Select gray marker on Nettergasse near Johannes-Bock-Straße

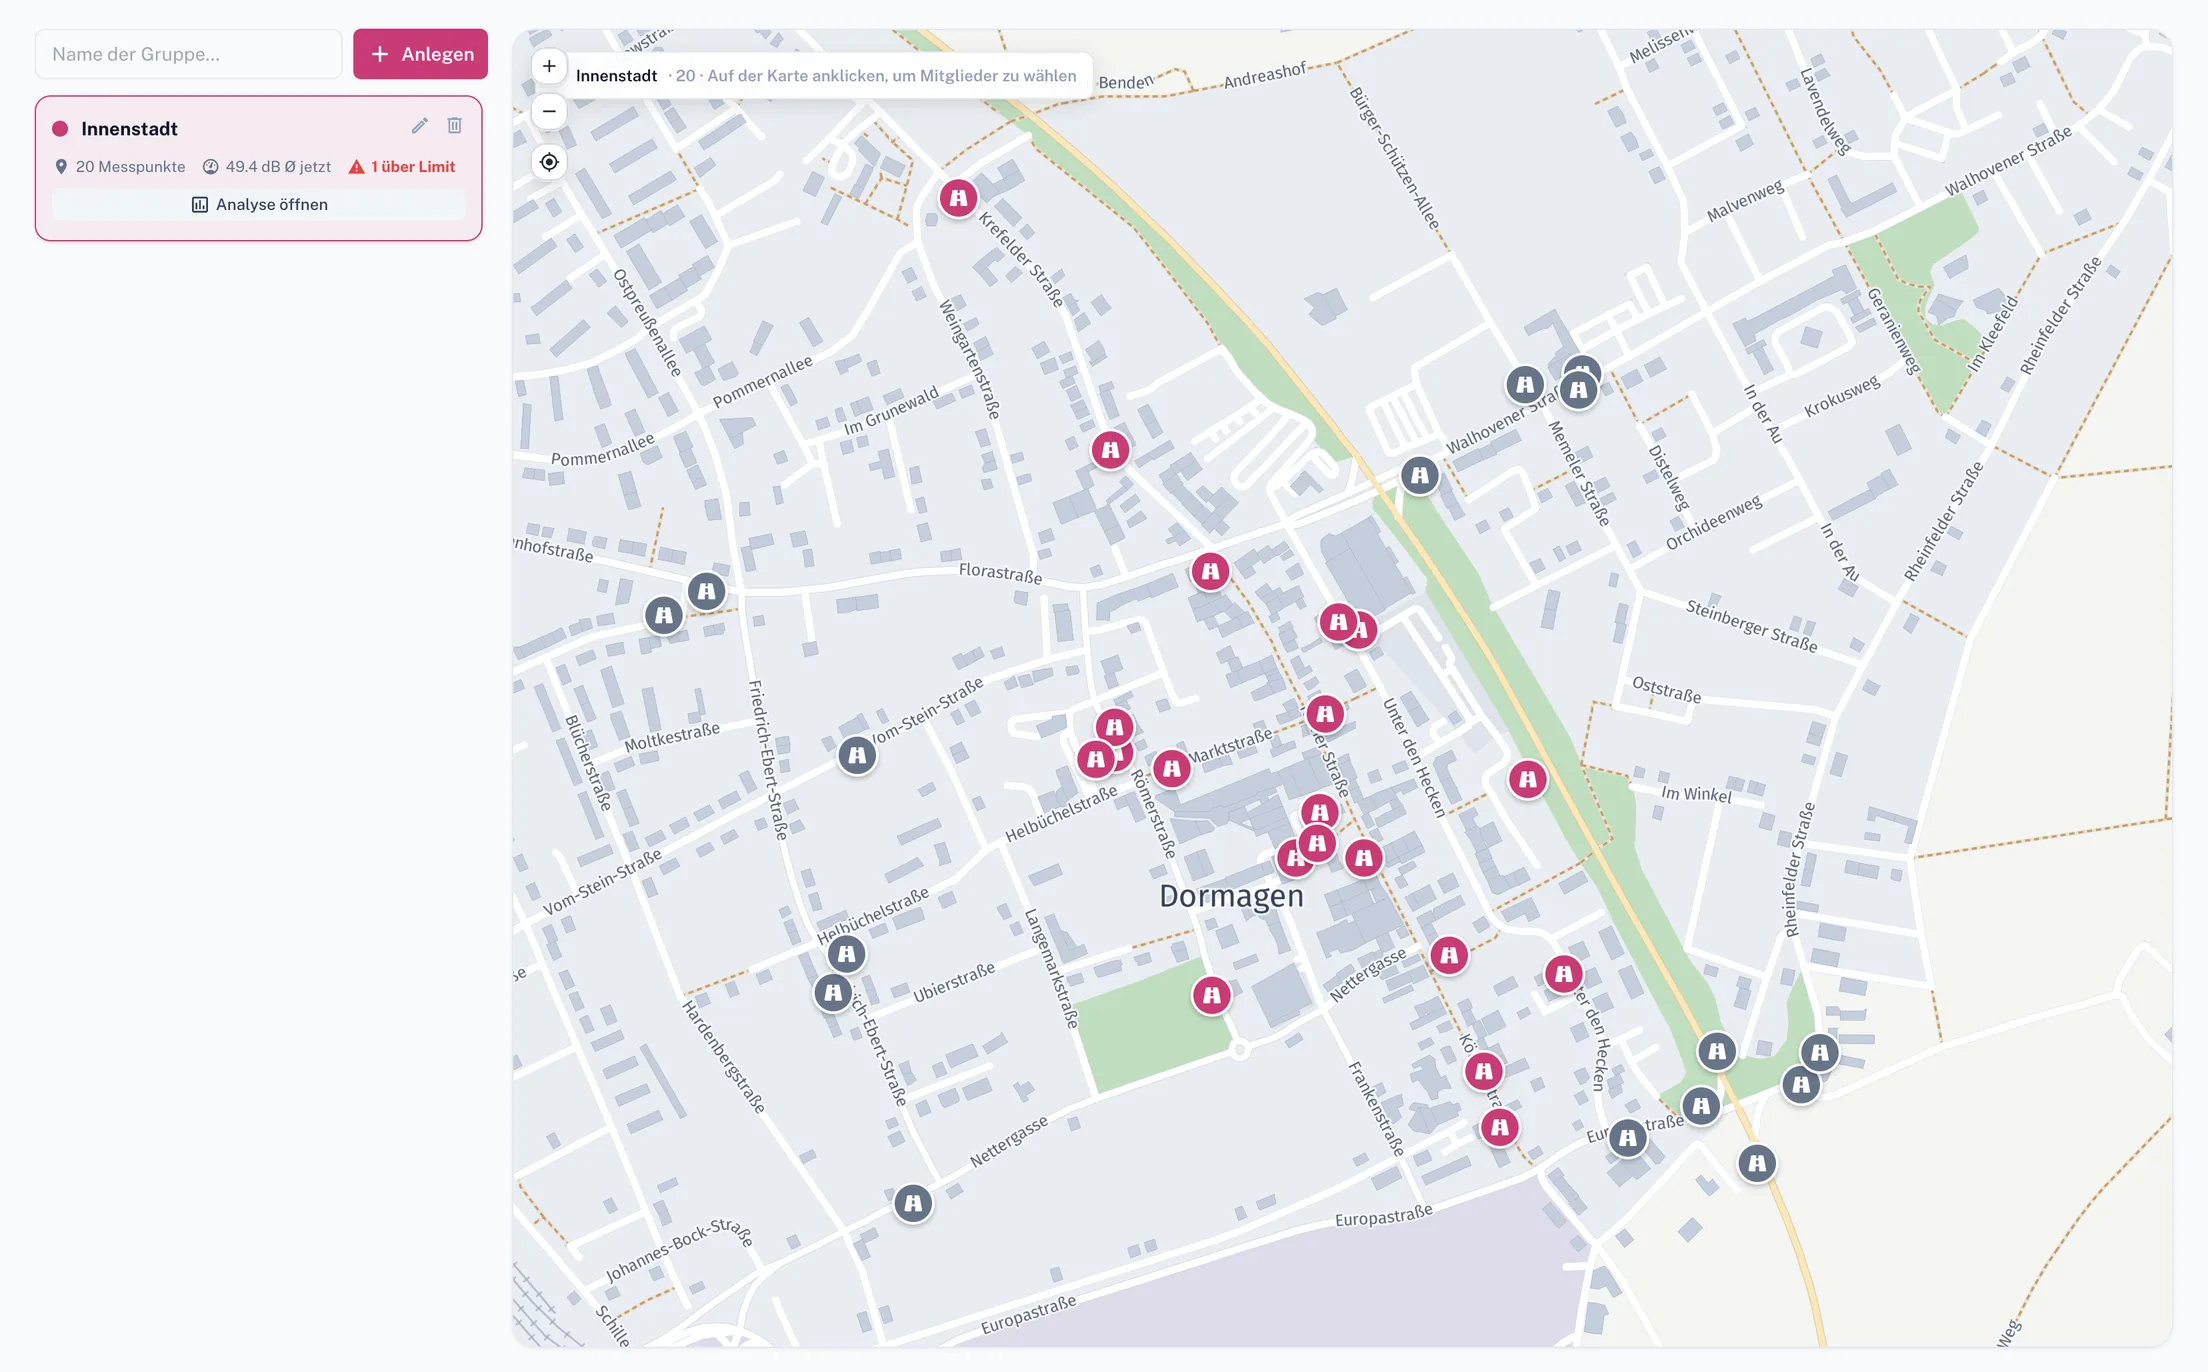(x=913, y=1203)
